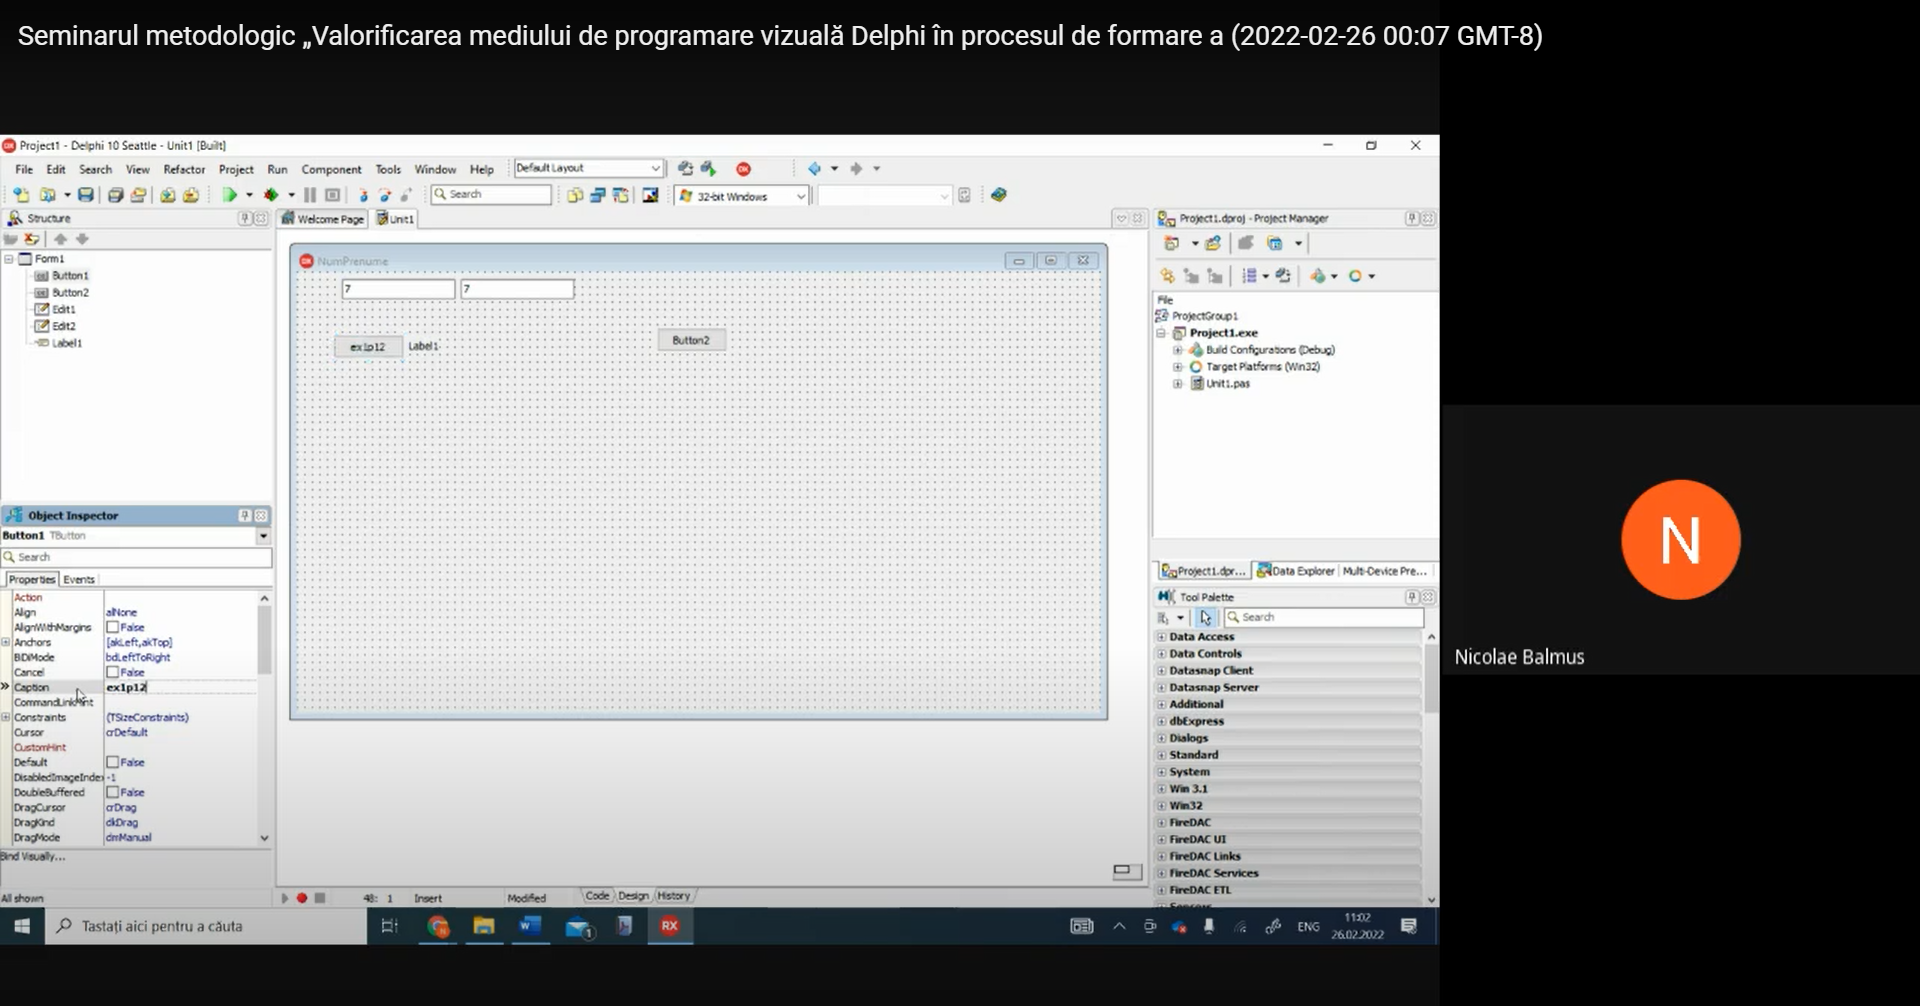The image size is (1920, 1006).
Task: Open the Component menu
Action: pyautogui.click(x=331, y=170)
